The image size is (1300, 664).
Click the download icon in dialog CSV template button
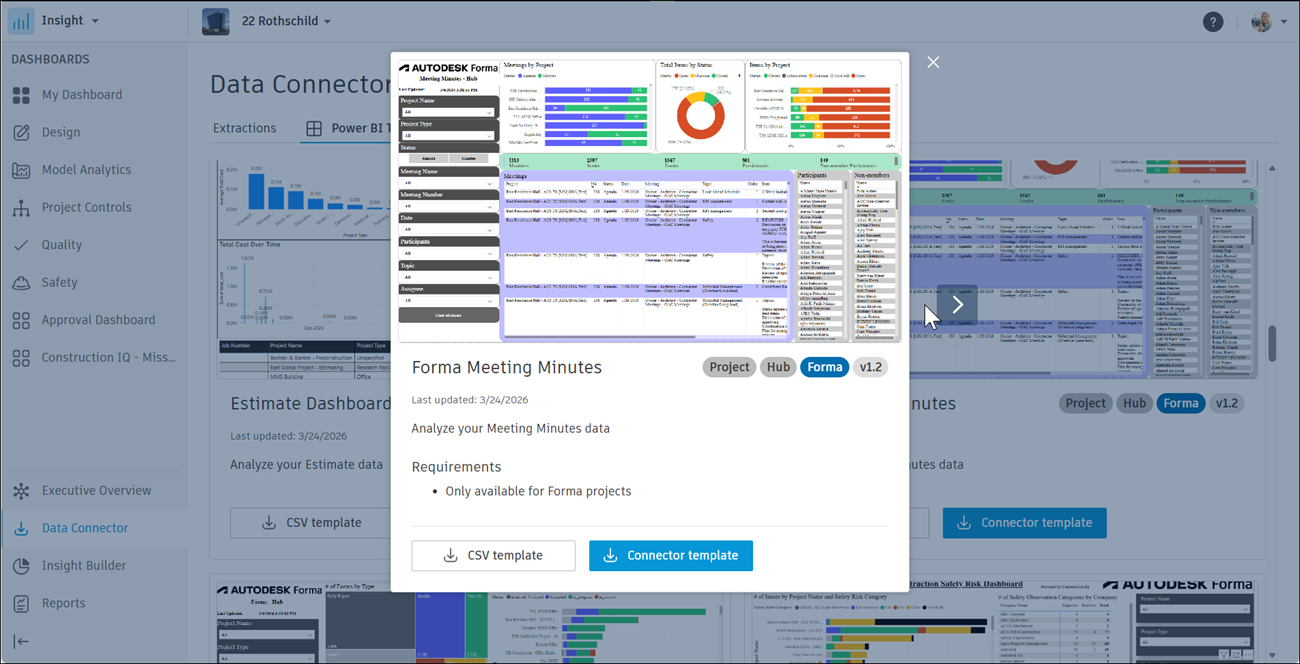tap(451, 555)
